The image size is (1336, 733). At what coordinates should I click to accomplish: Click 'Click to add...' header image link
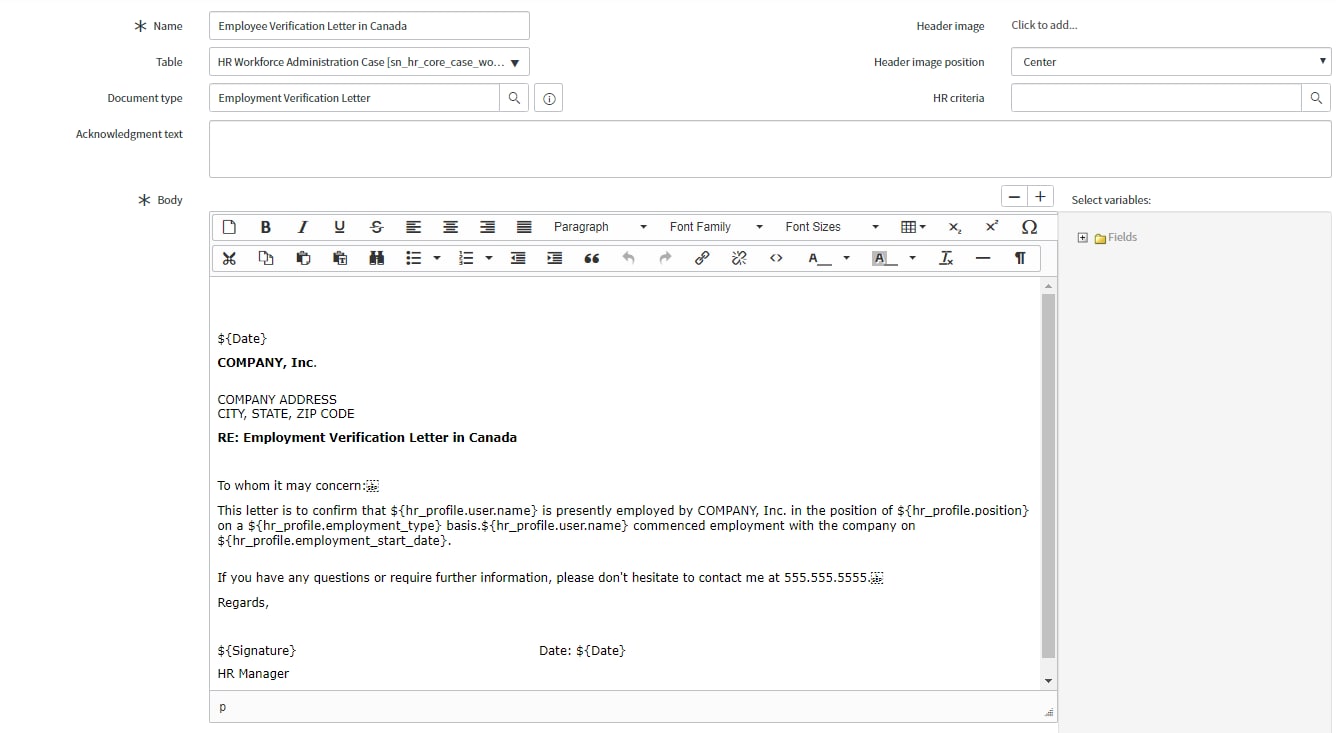pos(1044,26)
